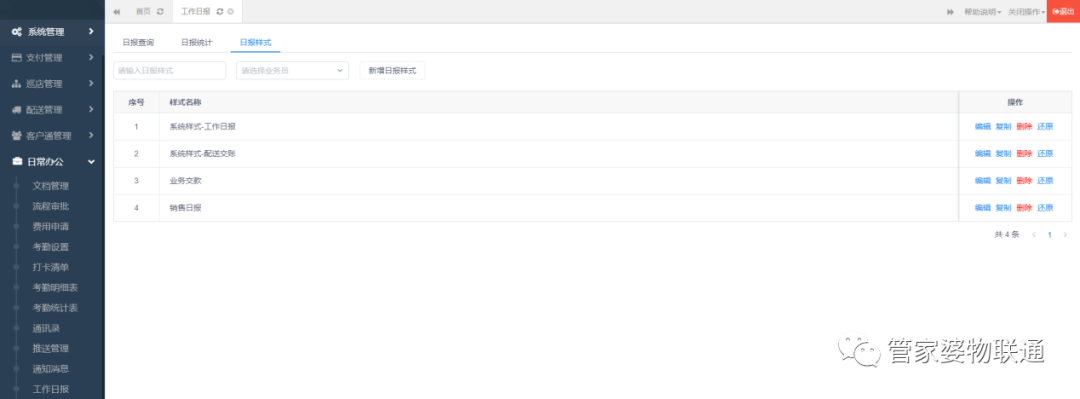Screen dimensions: 1080x399
Task: Open the 关闭操作 dropdown menu
Action: 1027,12
